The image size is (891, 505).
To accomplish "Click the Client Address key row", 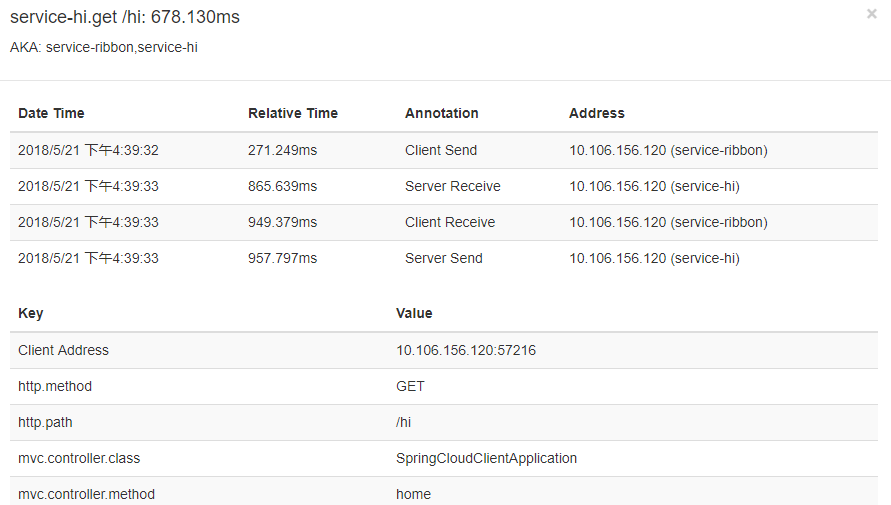I will [x=444, y=350].
